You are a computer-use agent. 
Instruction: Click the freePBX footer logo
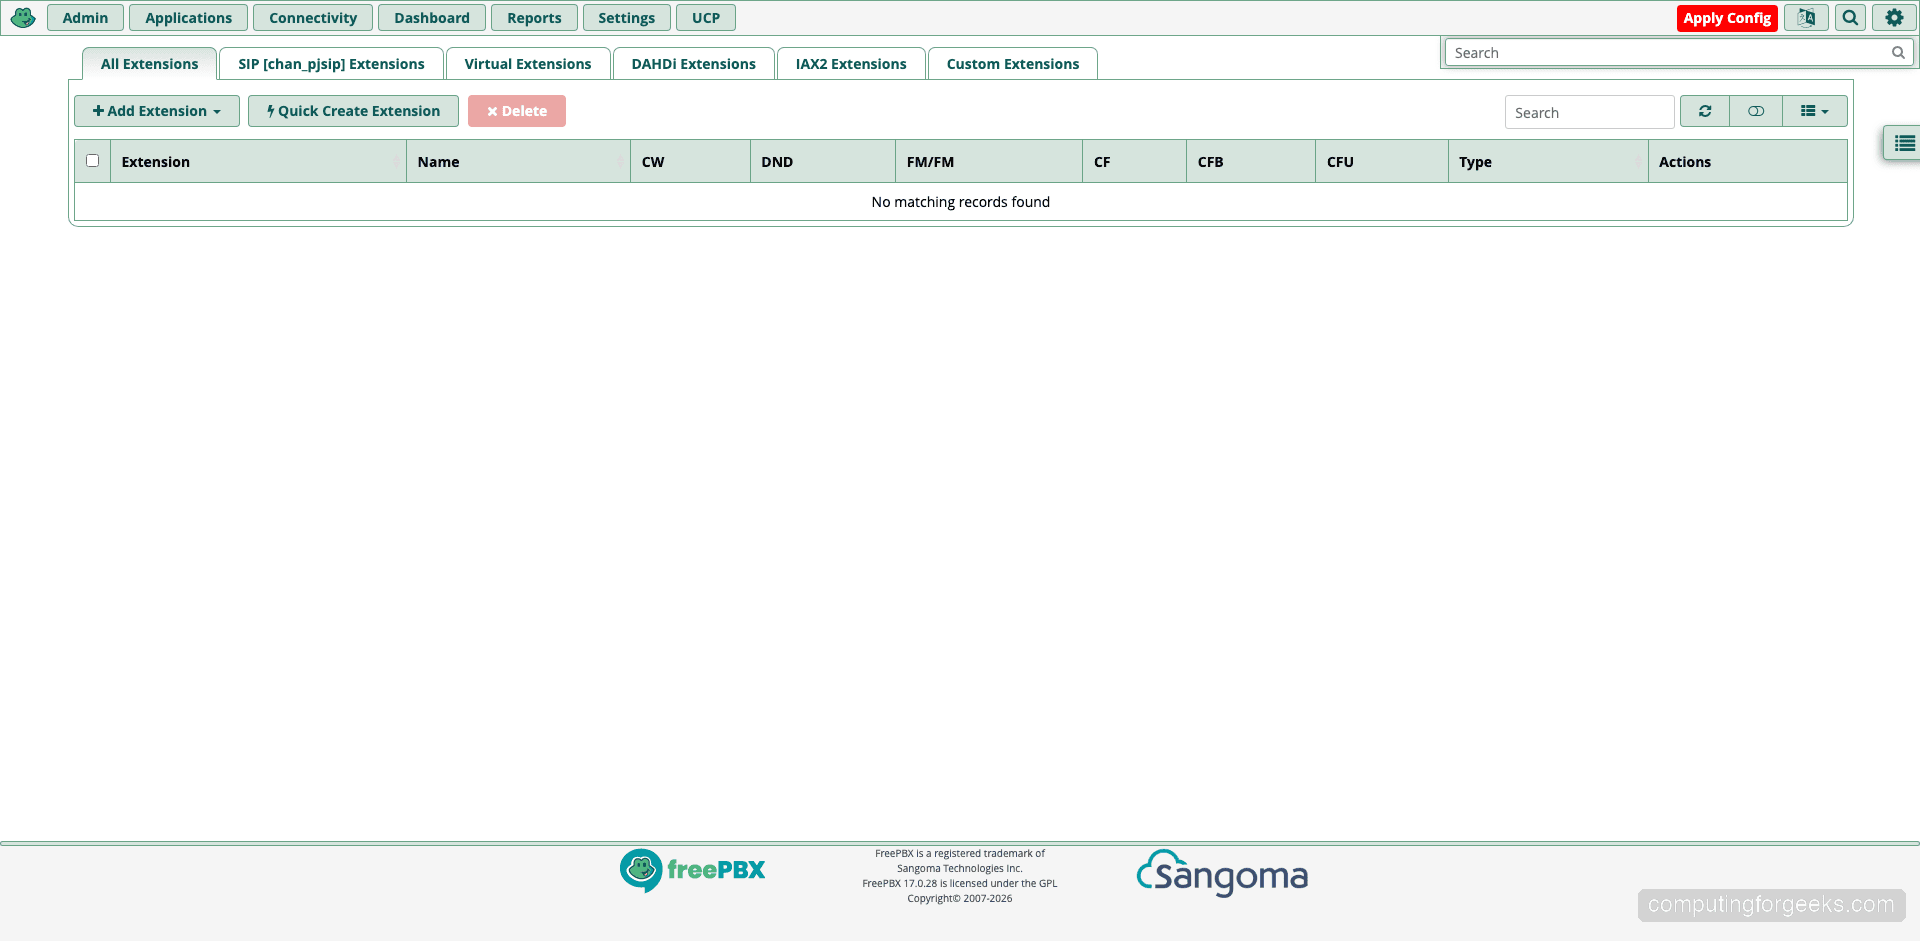click(x=692, y=870)
